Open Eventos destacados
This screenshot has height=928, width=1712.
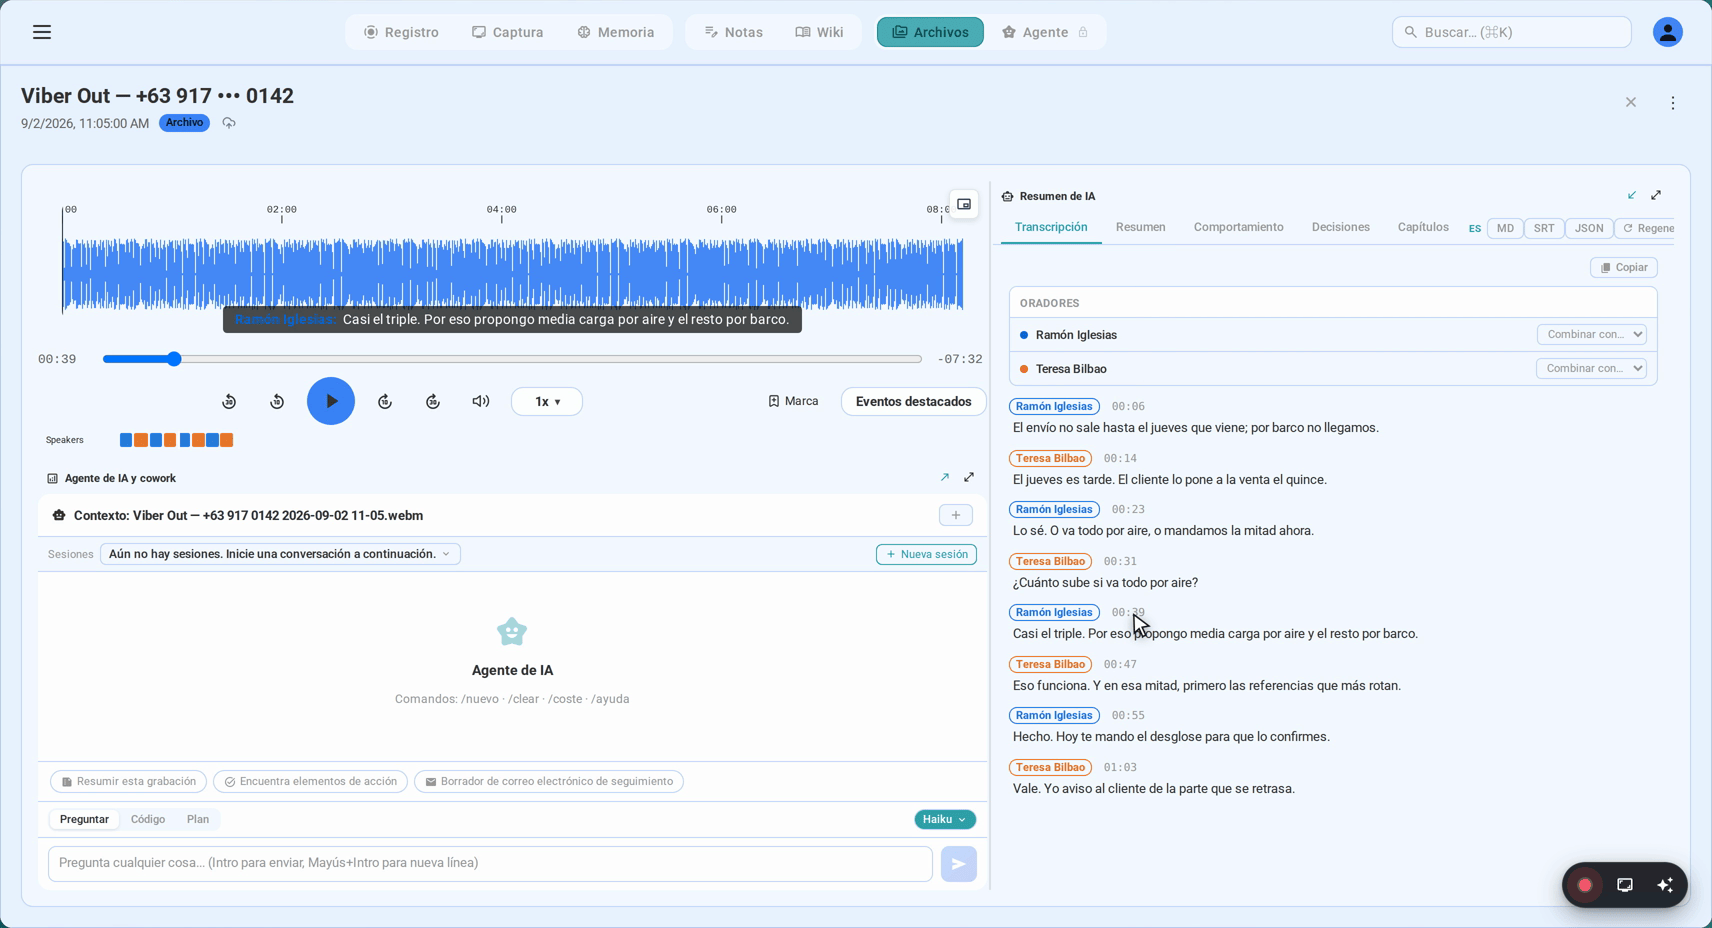click(x=913, y=401)
